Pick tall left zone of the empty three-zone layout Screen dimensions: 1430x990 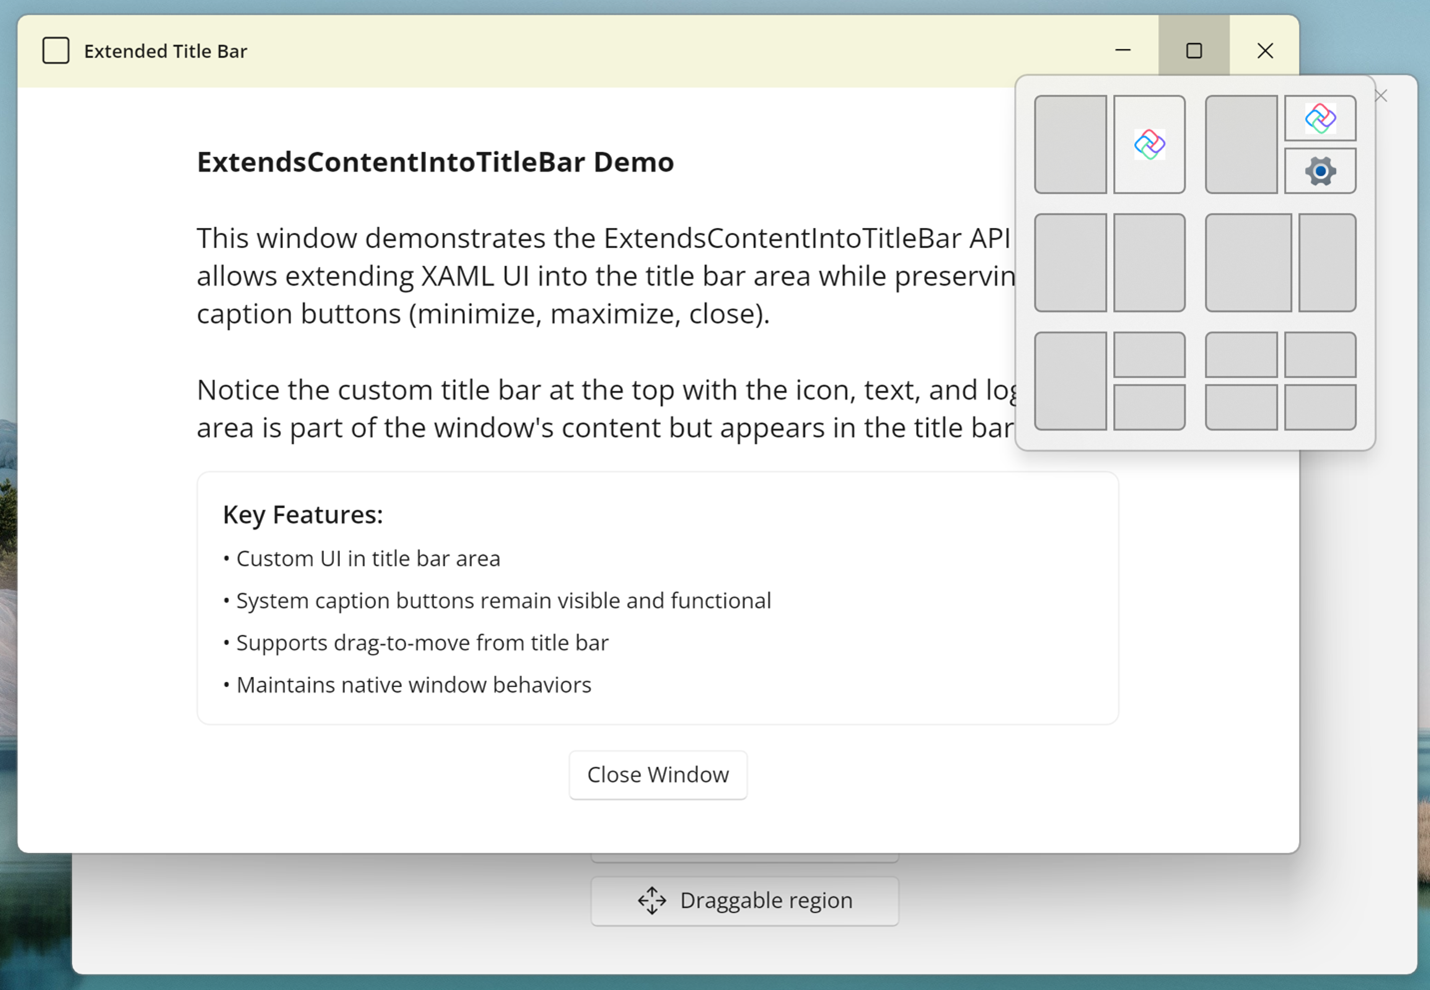(1070, 381)
